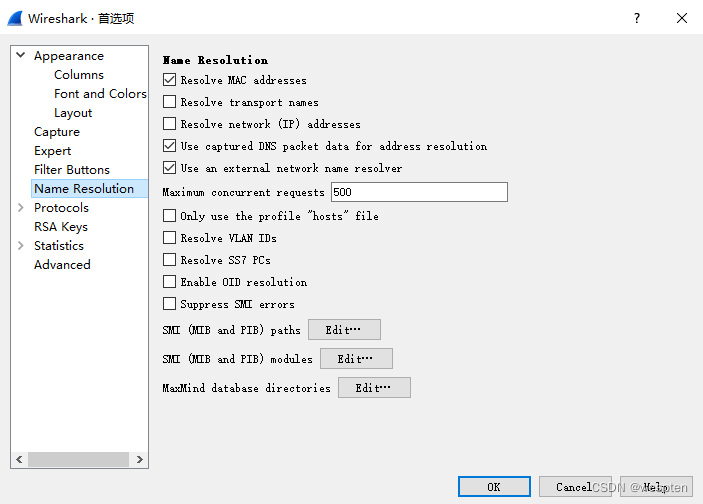Screen dimensions: 703x504
Task: Expand the Protocols tree section
Action: pyautogui.click(x=21, y=208)
